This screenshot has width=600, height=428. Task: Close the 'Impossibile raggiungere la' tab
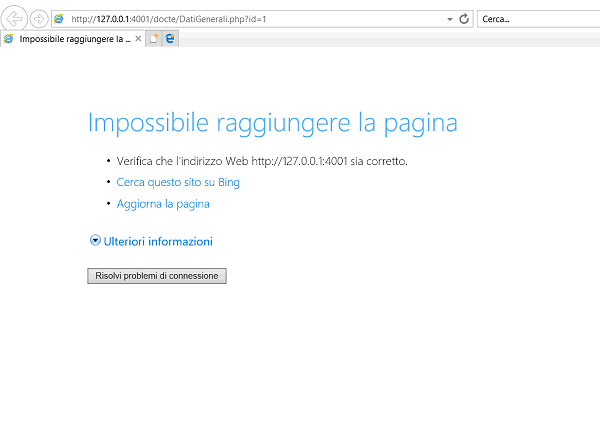(139, 39)
